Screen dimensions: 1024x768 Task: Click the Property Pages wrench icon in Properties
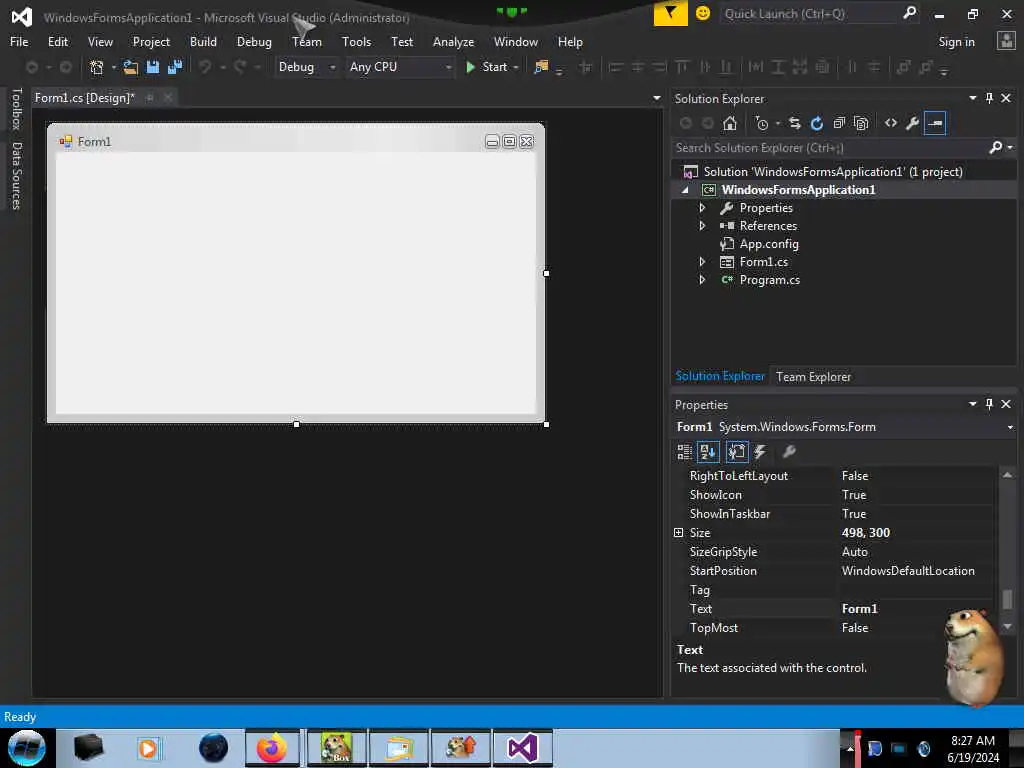point(789,452)
